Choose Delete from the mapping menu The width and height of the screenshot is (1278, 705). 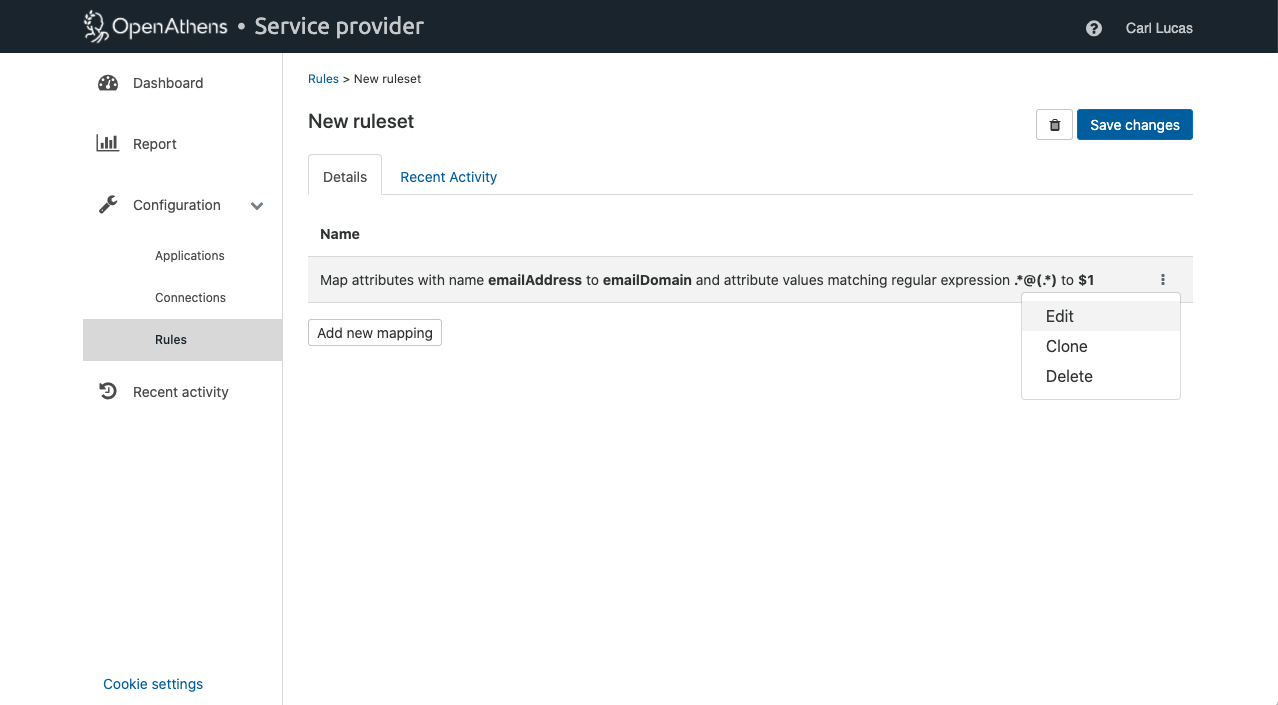coord(1068,376)
